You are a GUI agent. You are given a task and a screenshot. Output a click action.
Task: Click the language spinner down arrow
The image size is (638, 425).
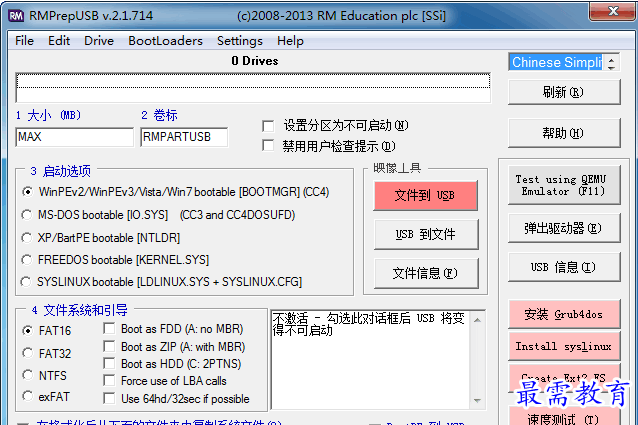[x=611, y=67]
